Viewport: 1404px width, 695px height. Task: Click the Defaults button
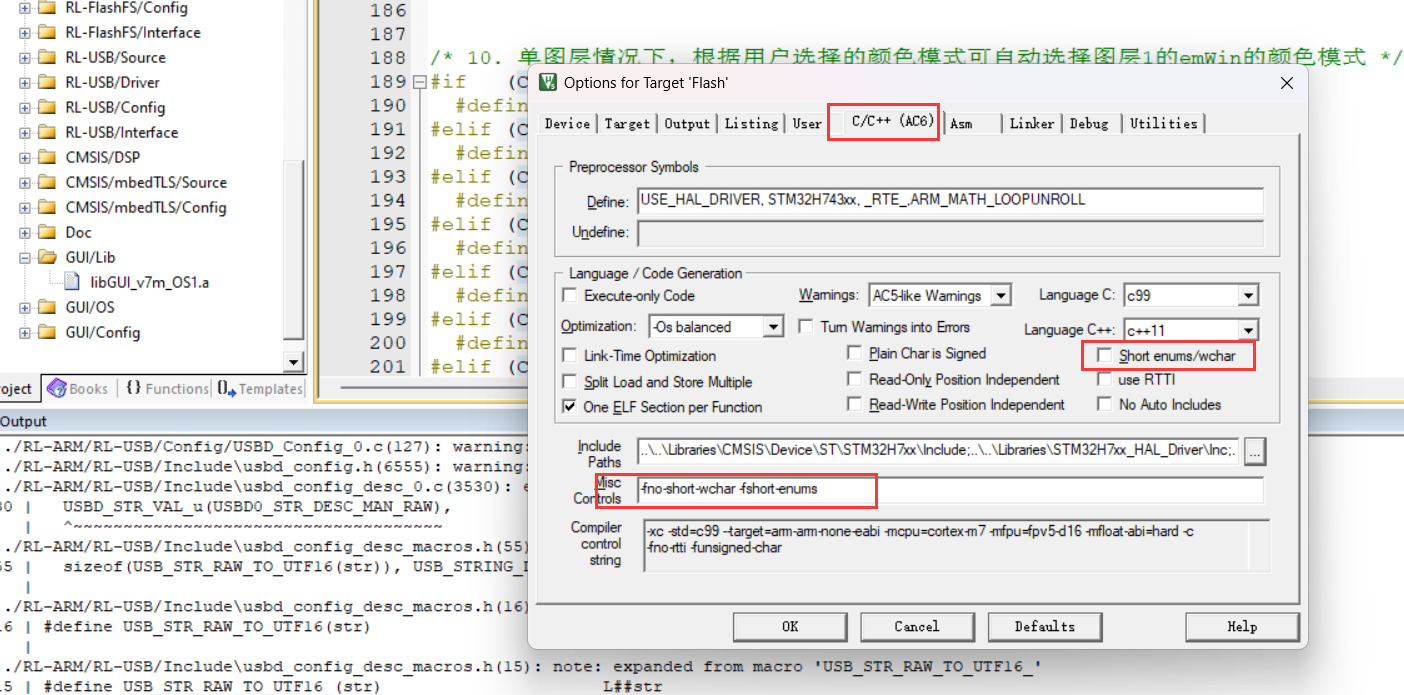(1044, 627)
